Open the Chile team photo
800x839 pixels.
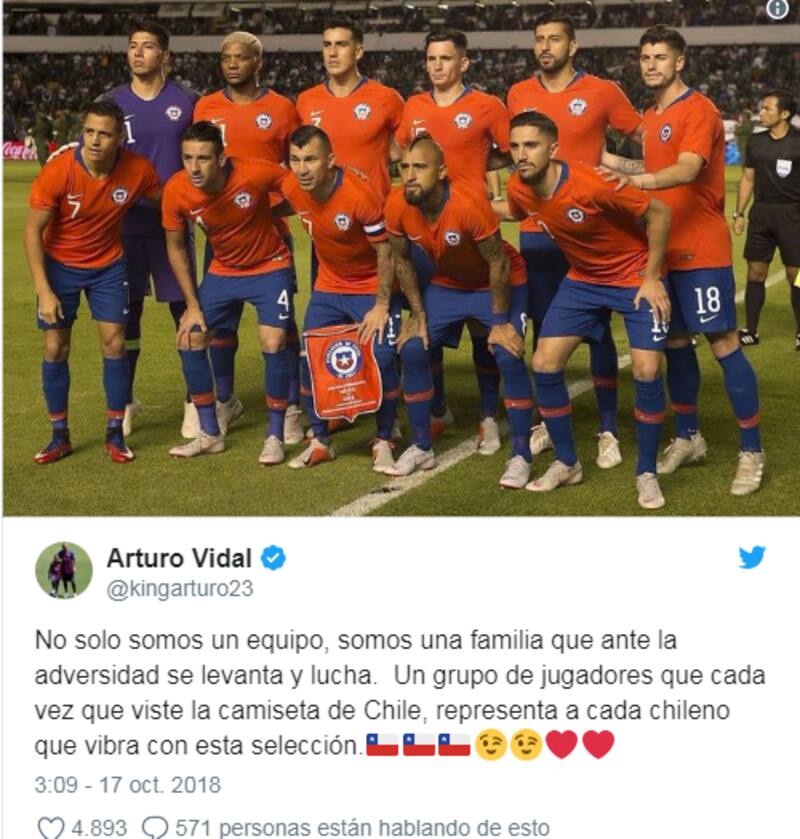[401, 258]
